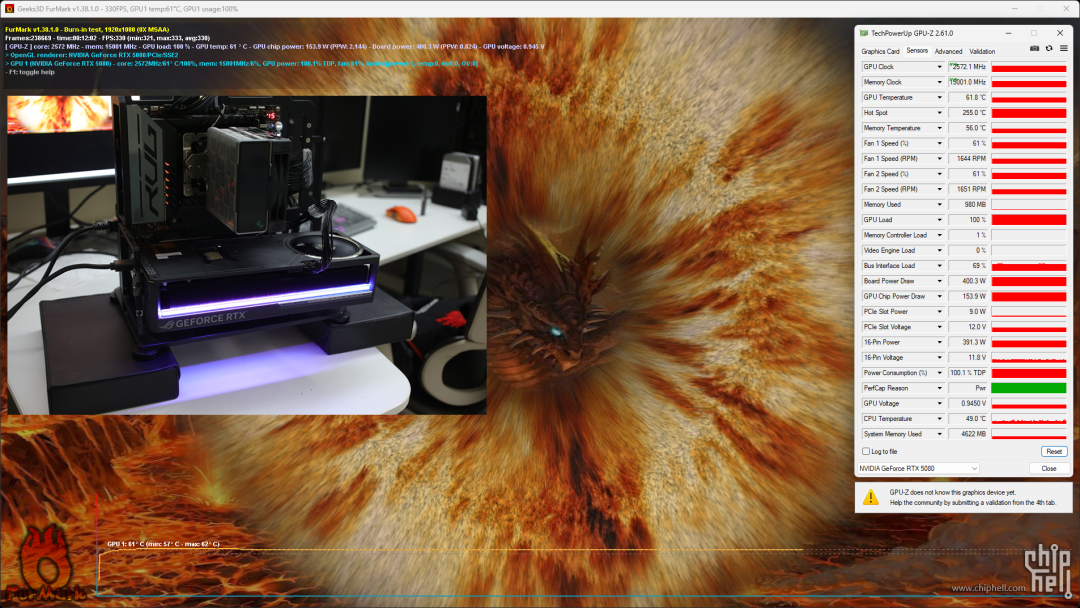The image size is (1080, 608).
Task: Open the Memory Temperature sensor dropdown
Action: (939, 128)
